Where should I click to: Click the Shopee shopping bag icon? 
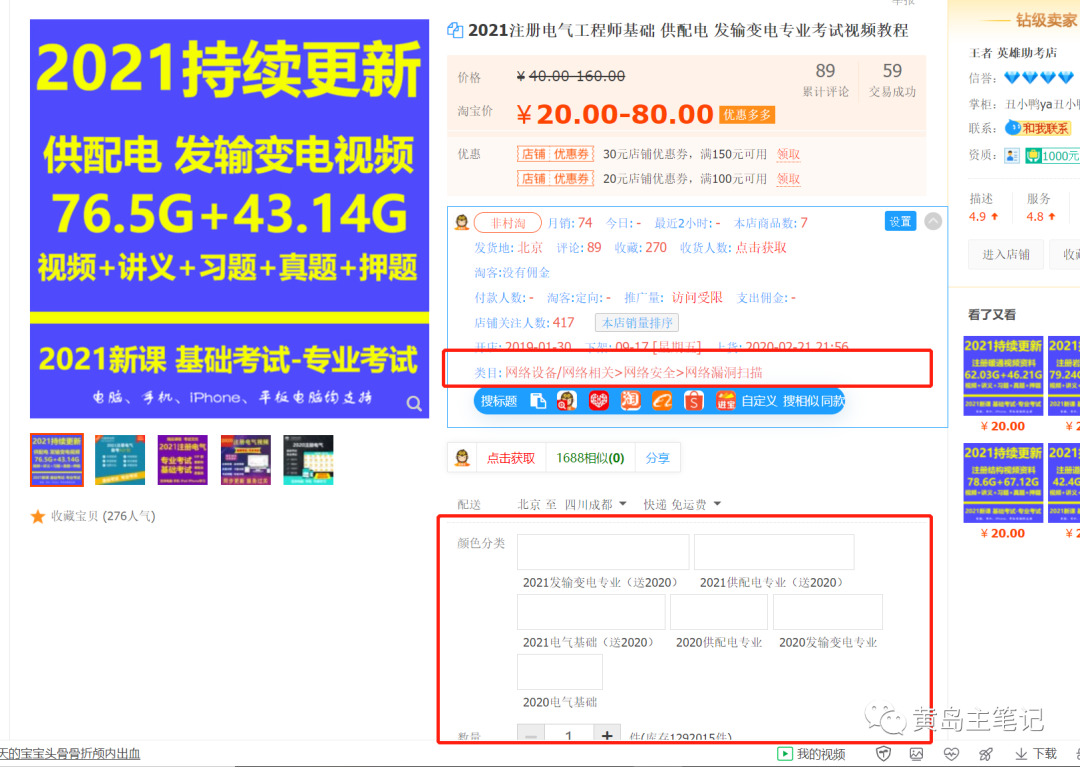(694, 401)
